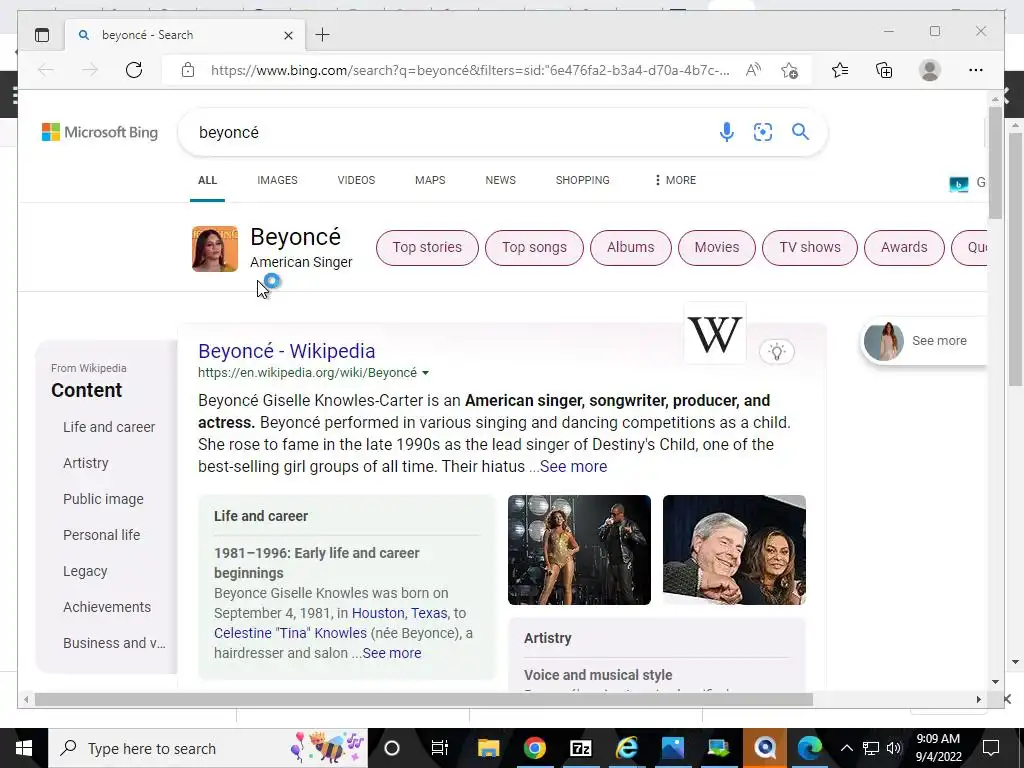This screenshot has width=1024, height=768.
Task: Launch Google Chrome from the taskbar
Action: (x=534, y=748)
